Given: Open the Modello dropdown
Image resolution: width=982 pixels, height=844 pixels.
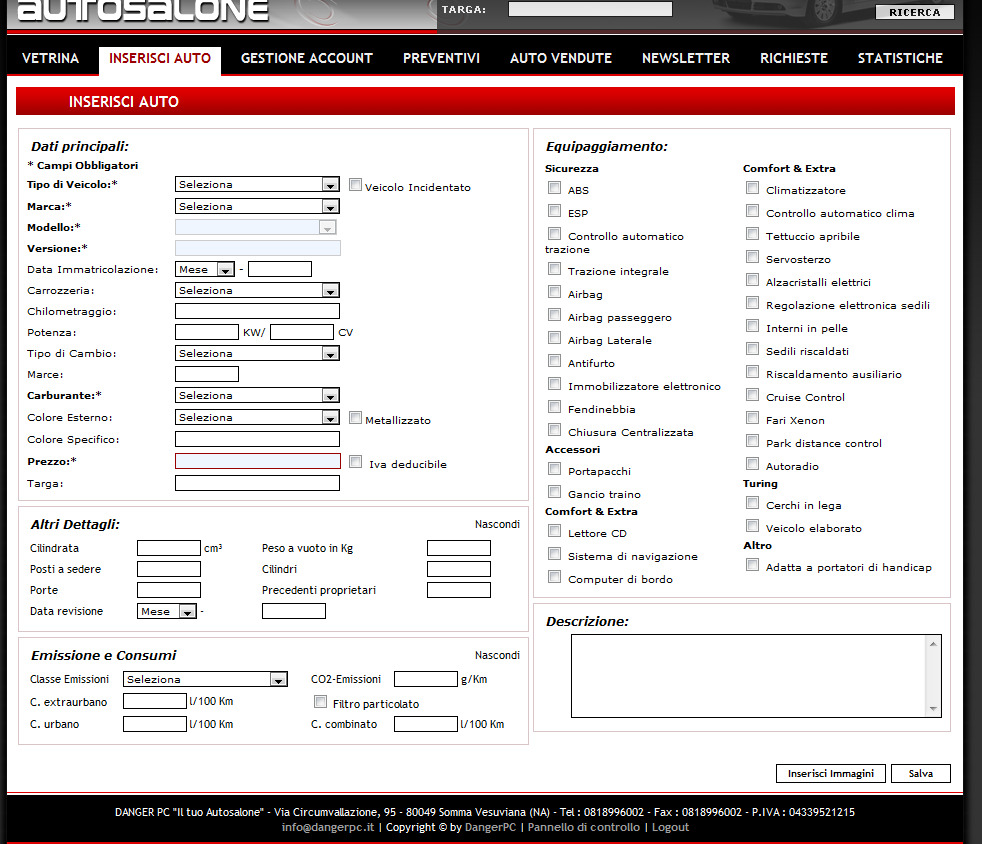Looking at the screenshot, I should [x=256, y=227].
